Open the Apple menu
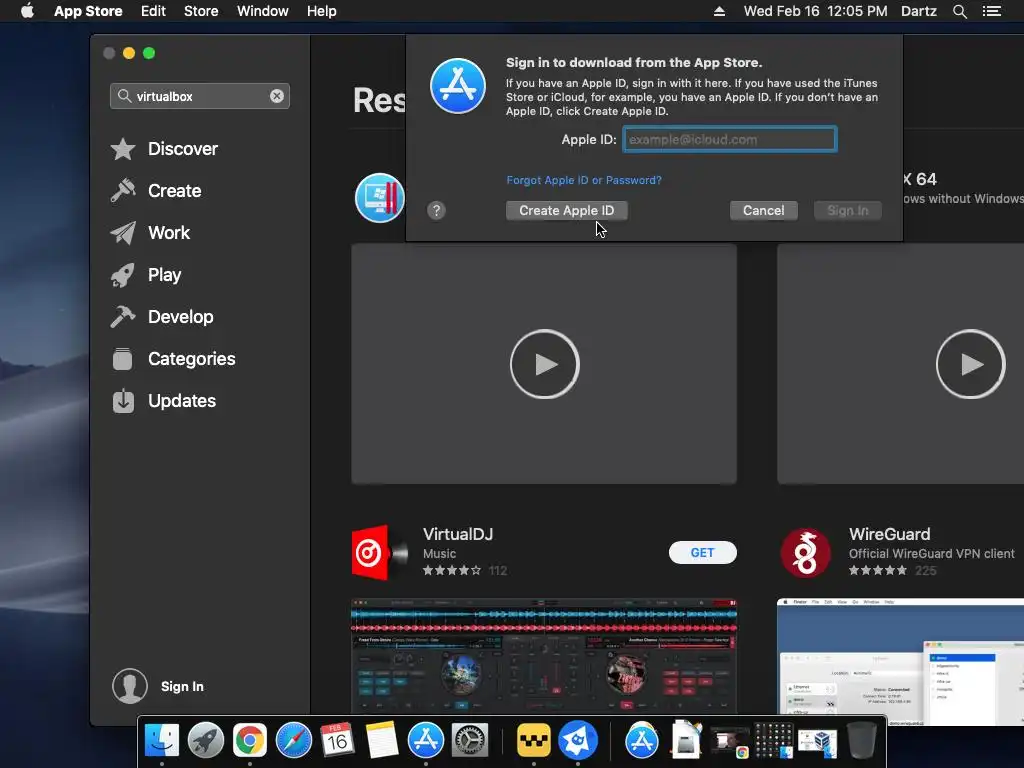Viewport: 1024px width, 768px height. click(x=27, y=11)
